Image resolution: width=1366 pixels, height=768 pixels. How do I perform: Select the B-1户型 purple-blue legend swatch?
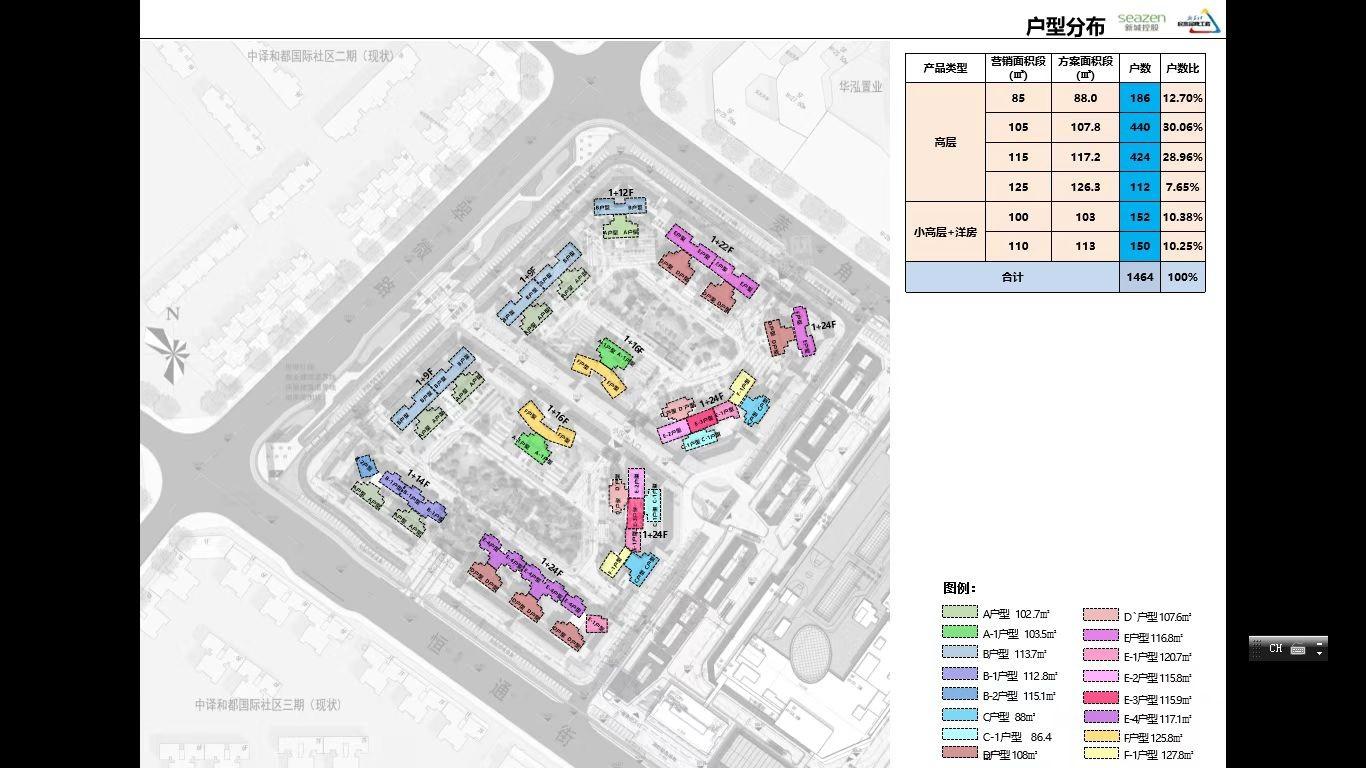point(959,674)
